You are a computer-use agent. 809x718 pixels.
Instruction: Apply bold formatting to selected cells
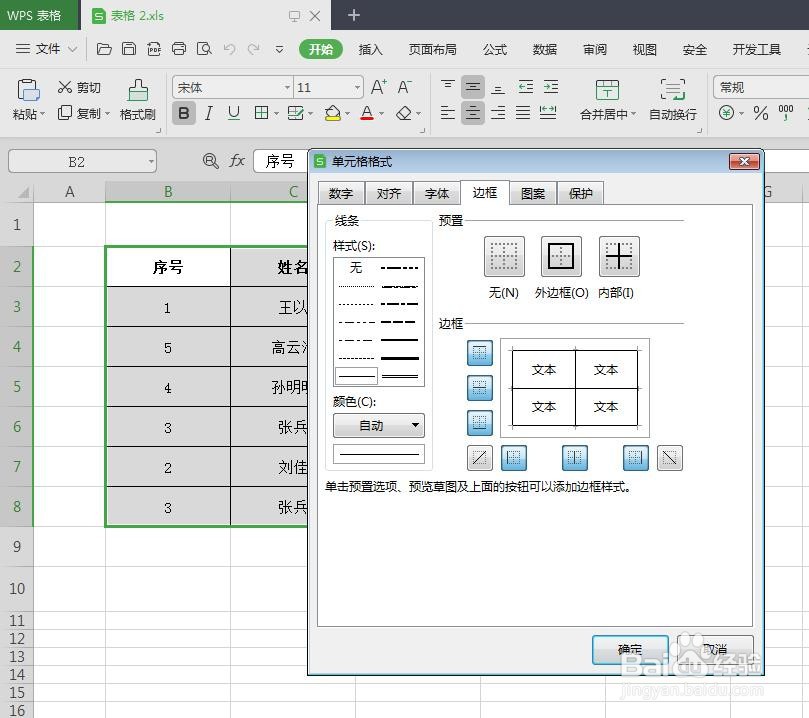point(183,113)
